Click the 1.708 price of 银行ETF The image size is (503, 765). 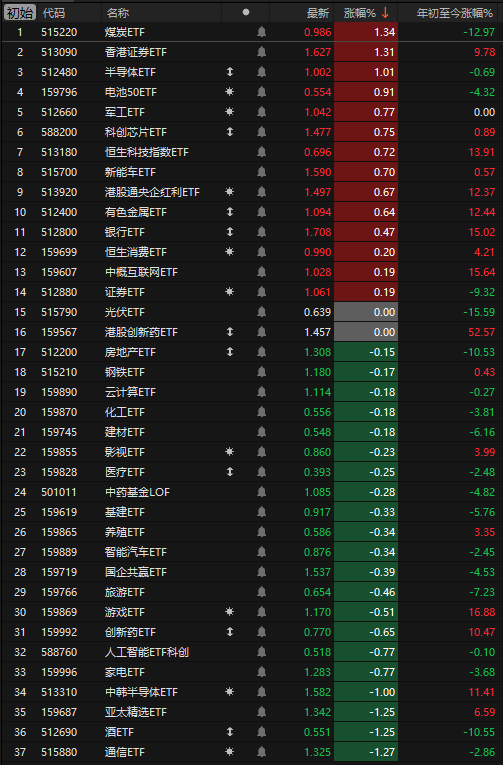[x=318, y=232]
